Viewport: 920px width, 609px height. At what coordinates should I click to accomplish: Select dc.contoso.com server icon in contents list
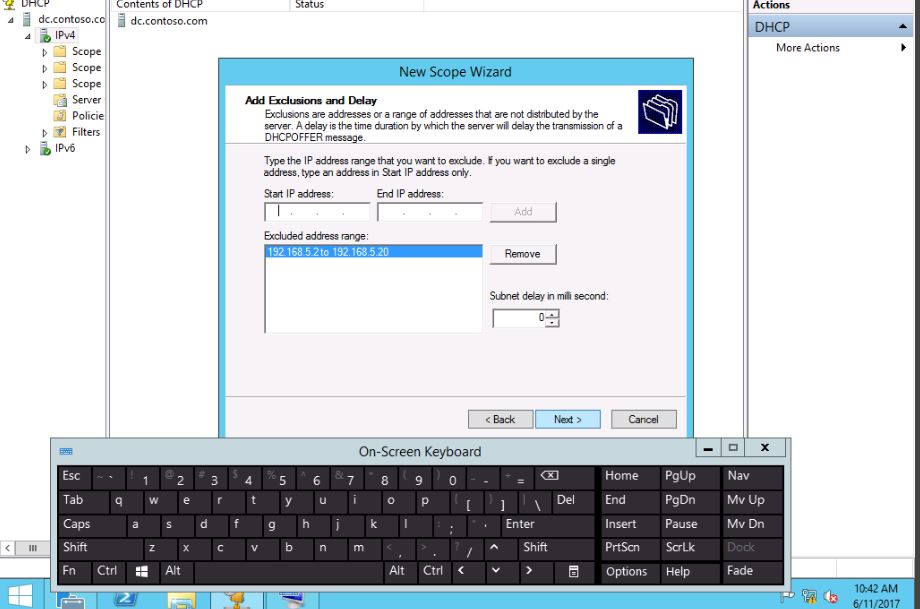pos(121,21)
